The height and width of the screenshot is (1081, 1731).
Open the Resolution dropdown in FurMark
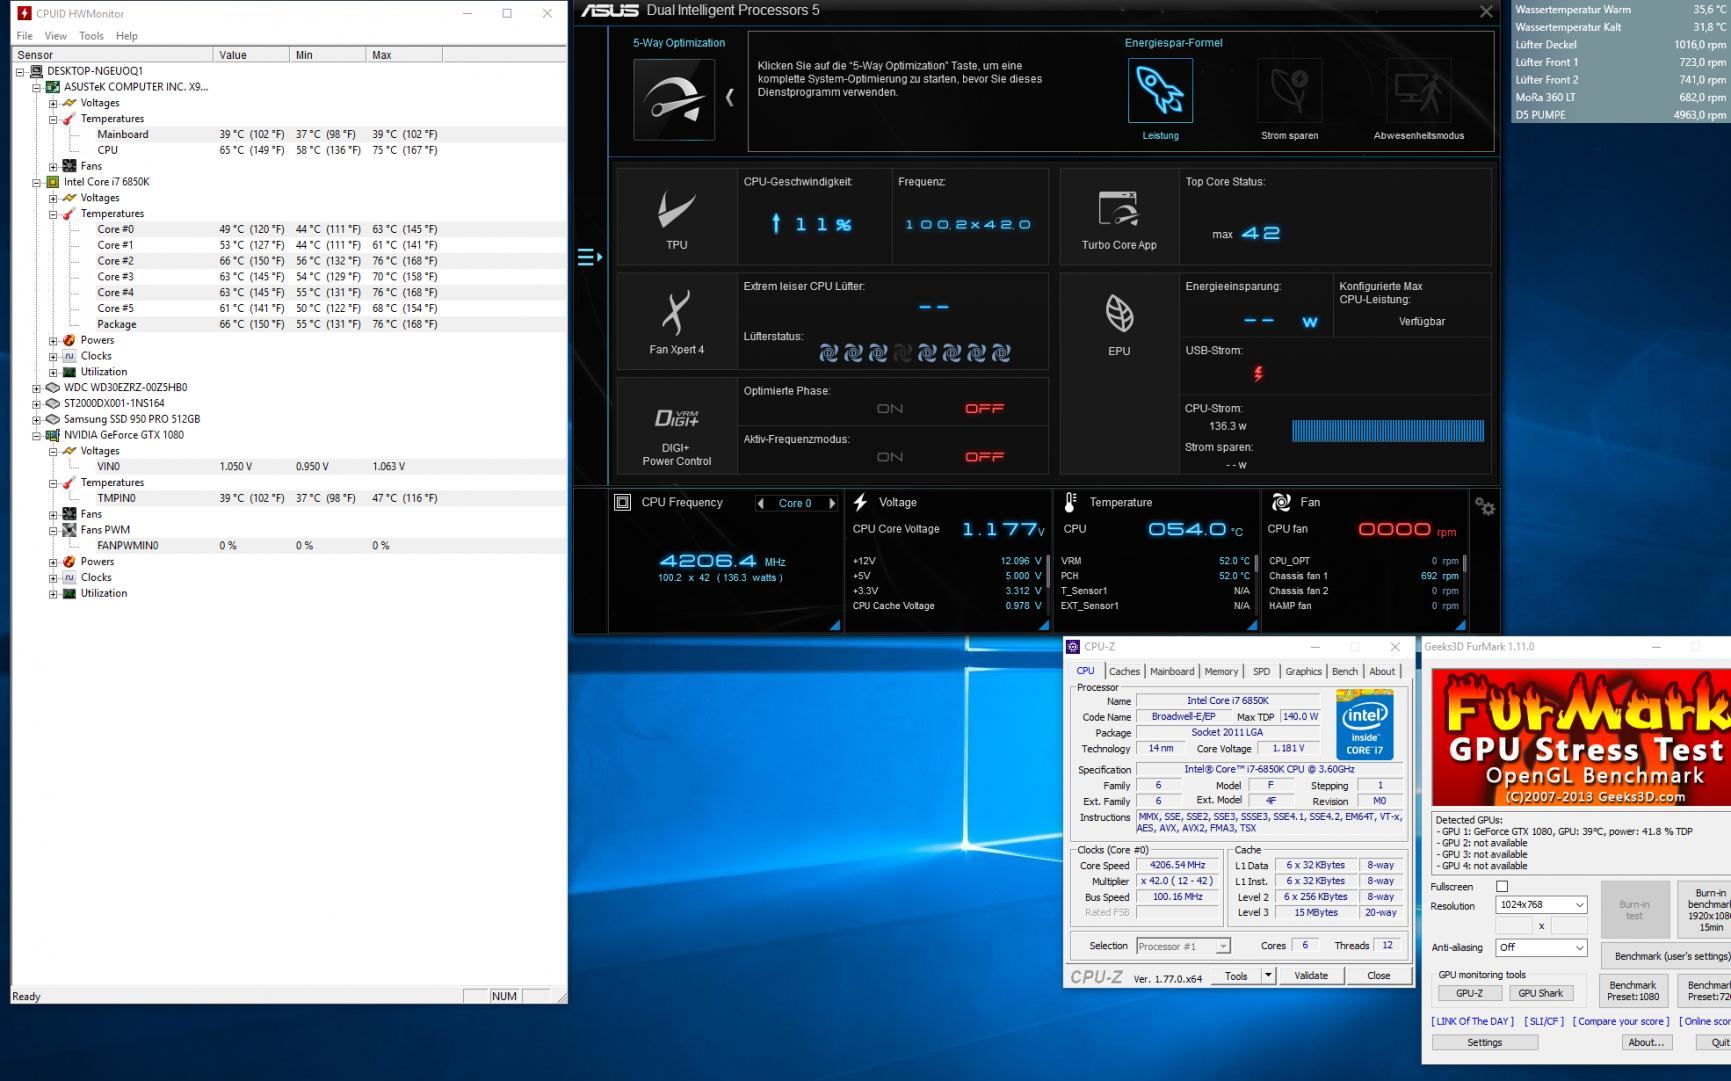1541,905
